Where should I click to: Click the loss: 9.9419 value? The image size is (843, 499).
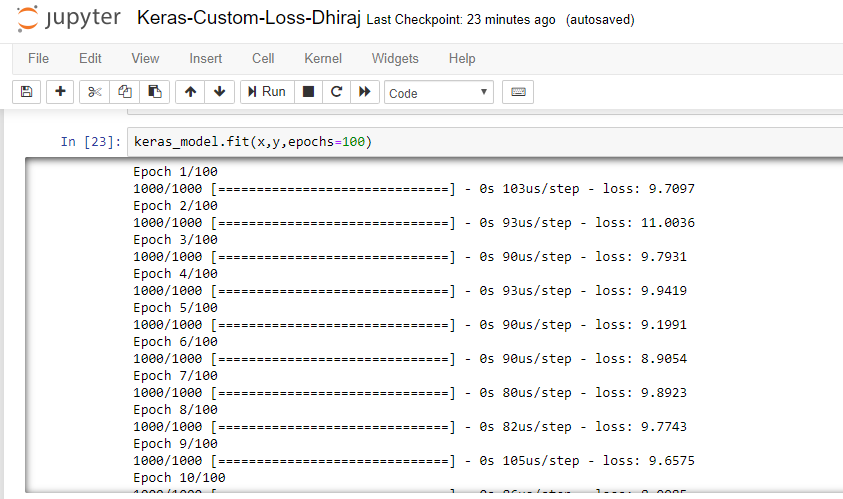tap(641, 291)
